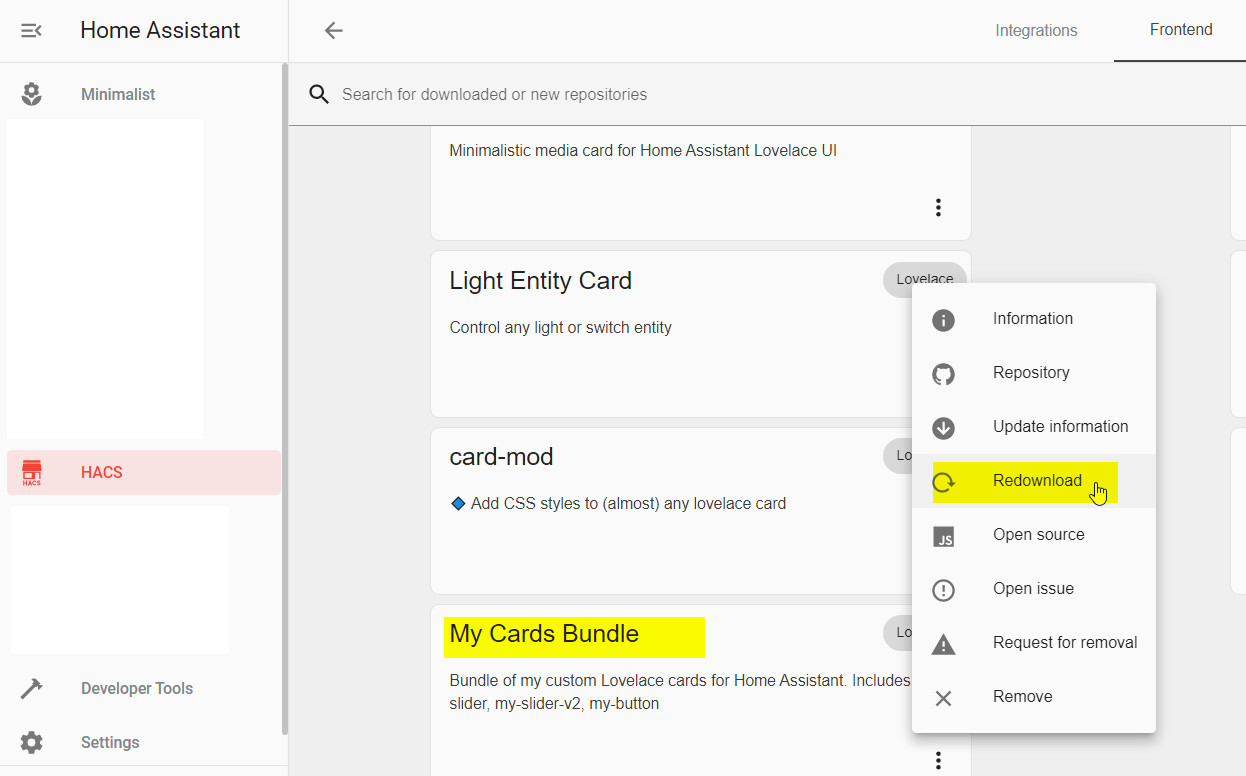Click the JS Open source icon

point(943,536)
